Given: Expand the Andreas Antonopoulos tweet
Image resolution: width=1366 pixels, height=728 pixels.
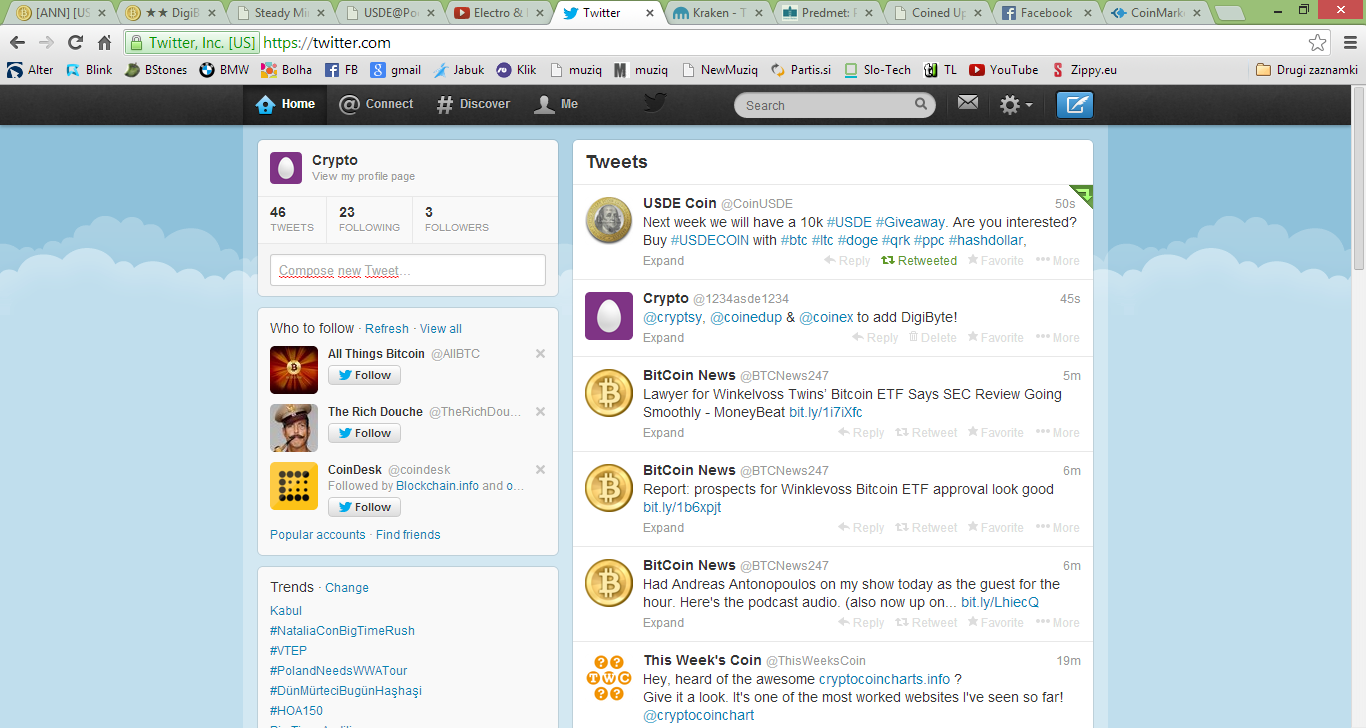Looking at the screenshot, I should coord(664,622).
